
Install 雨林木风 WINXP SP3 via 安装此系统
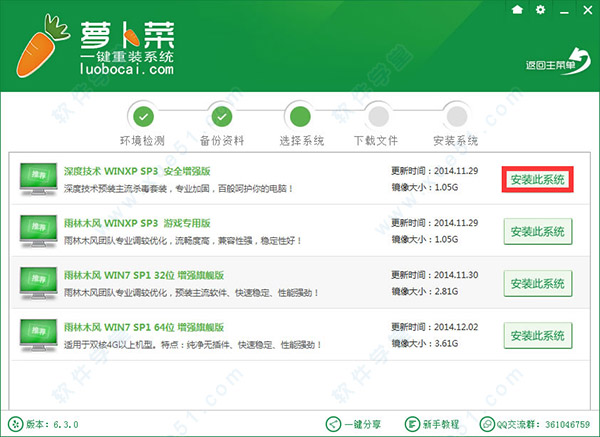[x=538, y=231]
